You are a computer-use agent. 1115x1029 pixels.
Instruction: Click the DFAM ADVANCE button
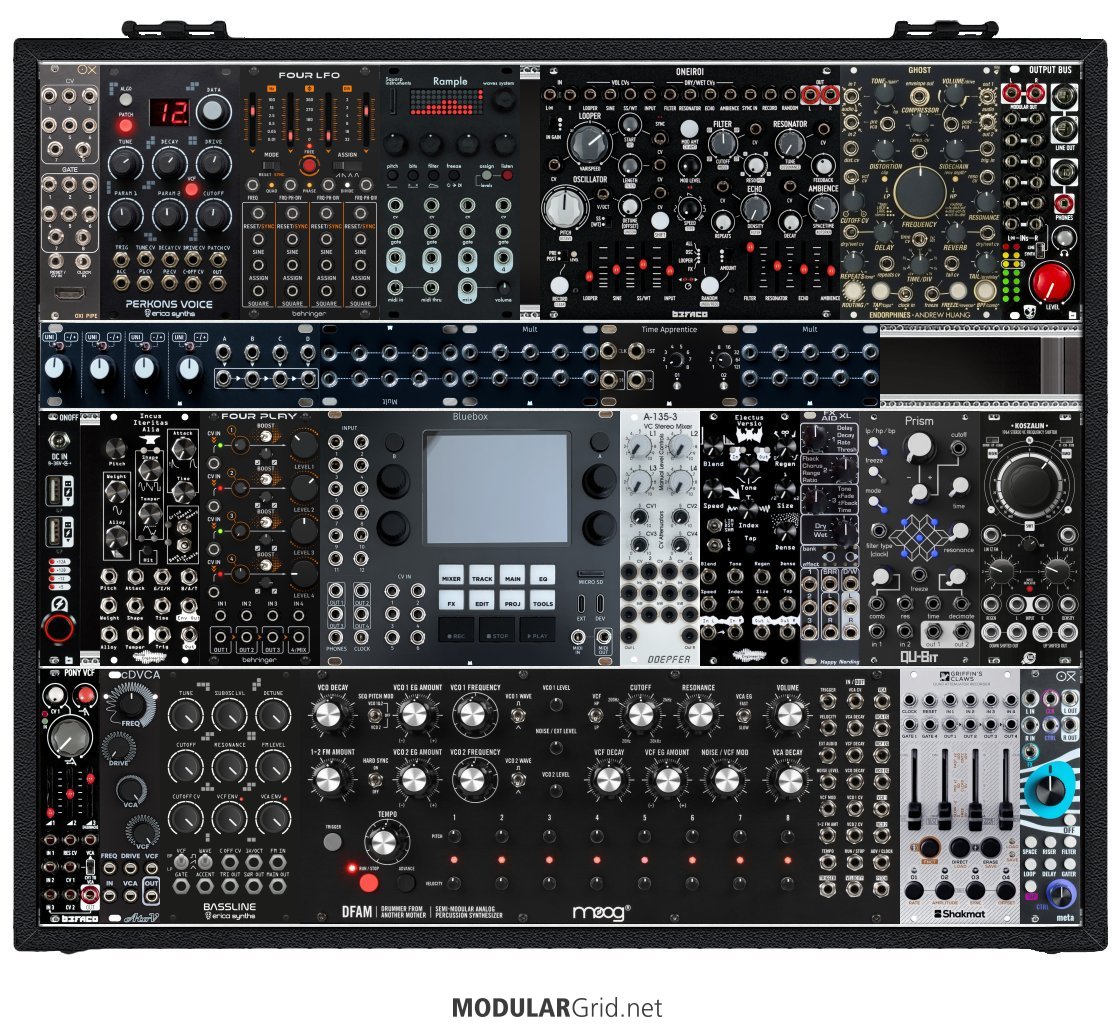406,883
